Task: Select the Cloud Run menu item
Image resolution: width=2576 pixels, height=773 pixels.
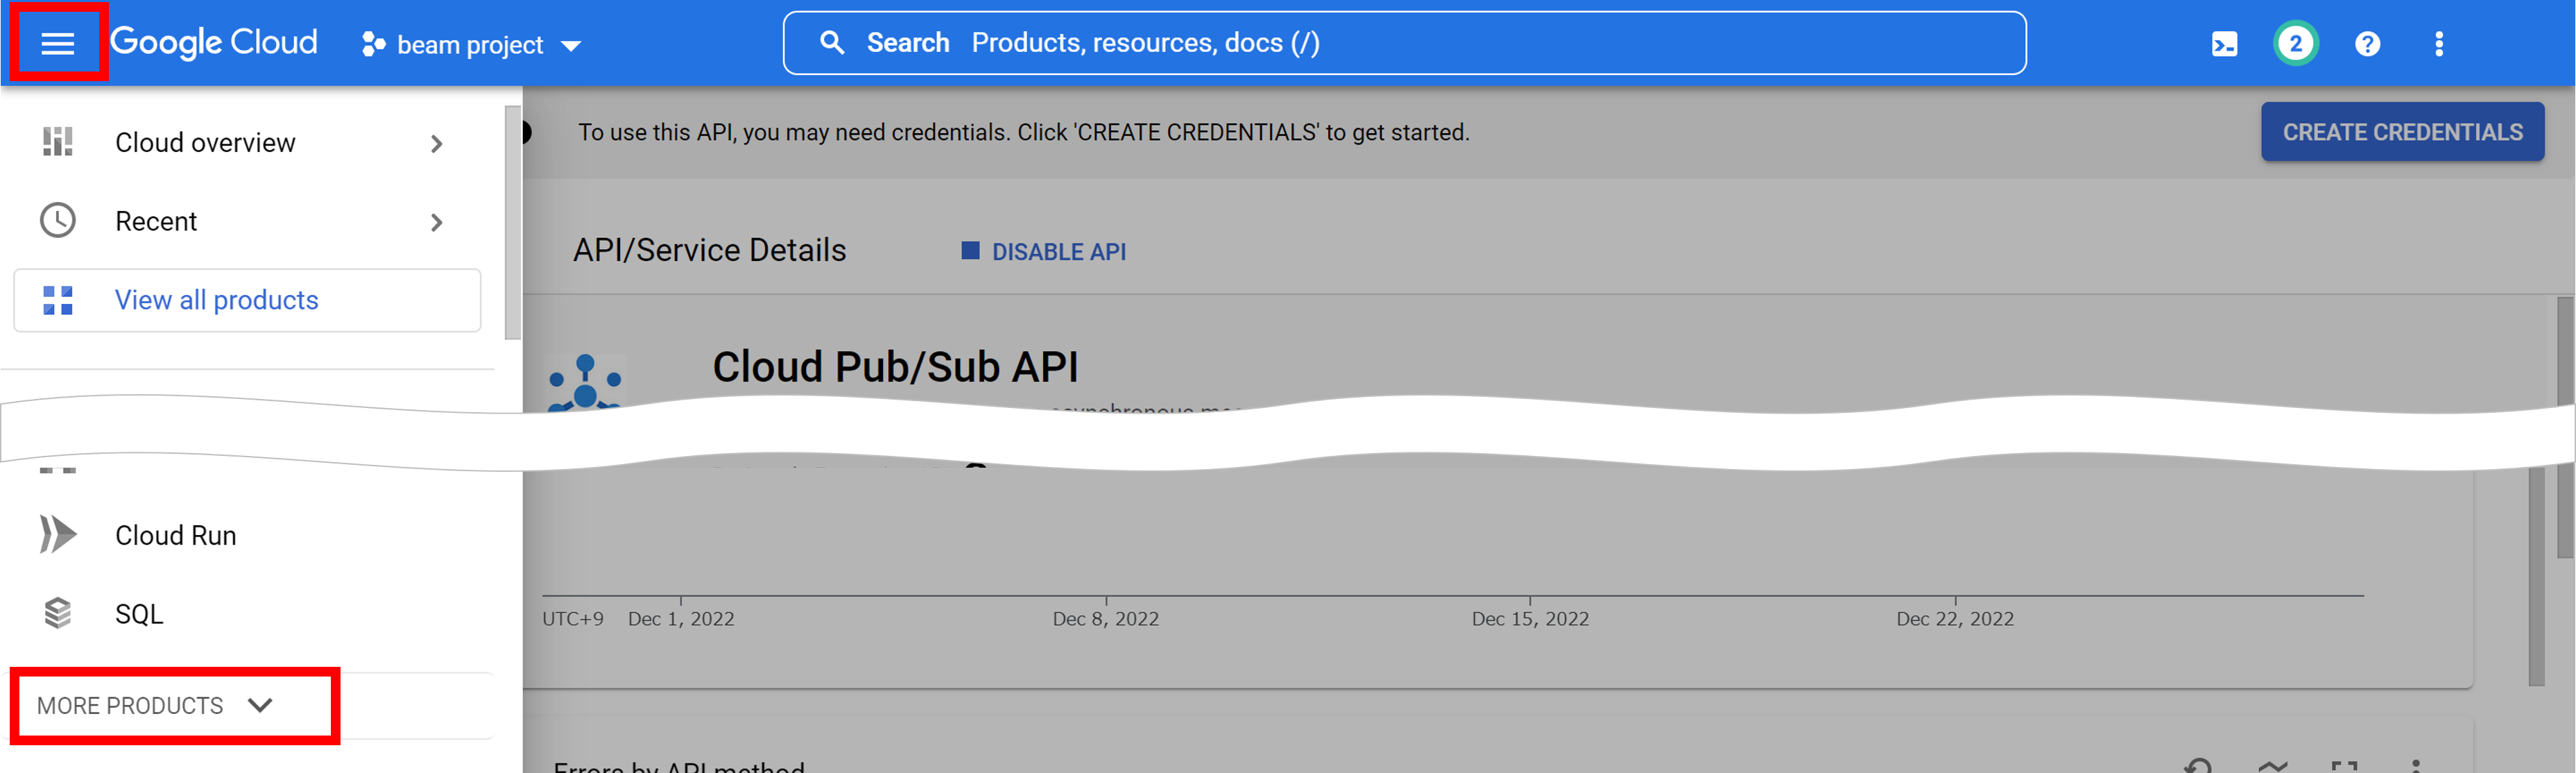Action: click(175, 535)
